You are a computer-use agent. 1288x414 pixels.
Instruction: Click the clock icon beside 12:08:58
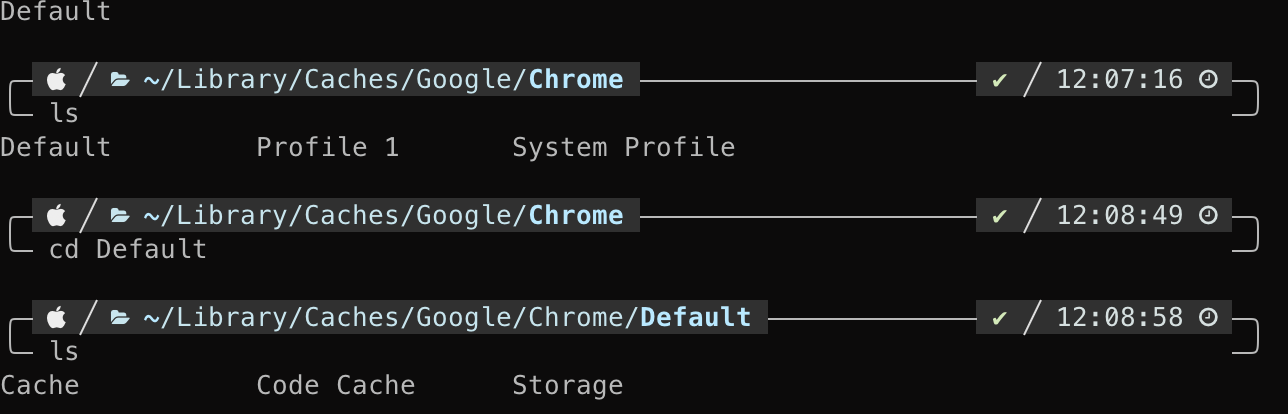[x=1208, y=318]
